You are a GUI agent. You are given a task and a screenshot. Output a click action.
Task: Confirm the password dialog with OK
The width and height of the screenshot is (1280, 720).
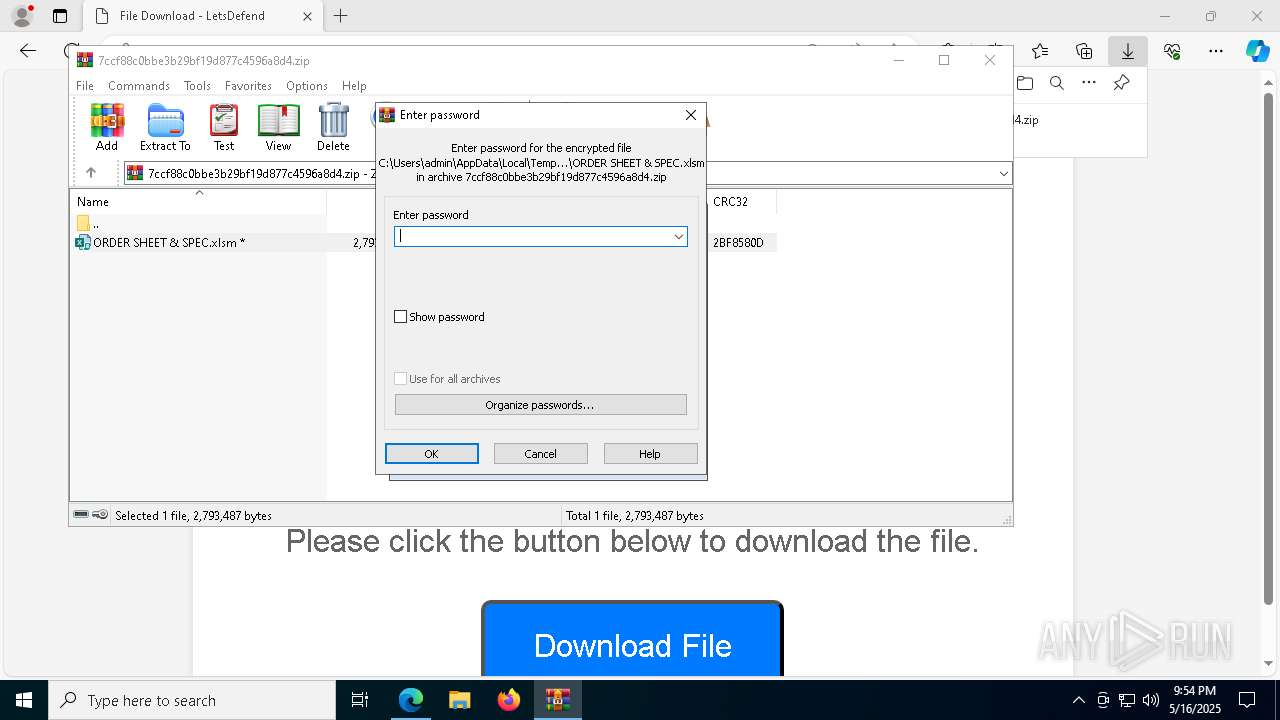pyautogui.click(x=431, y=454)
